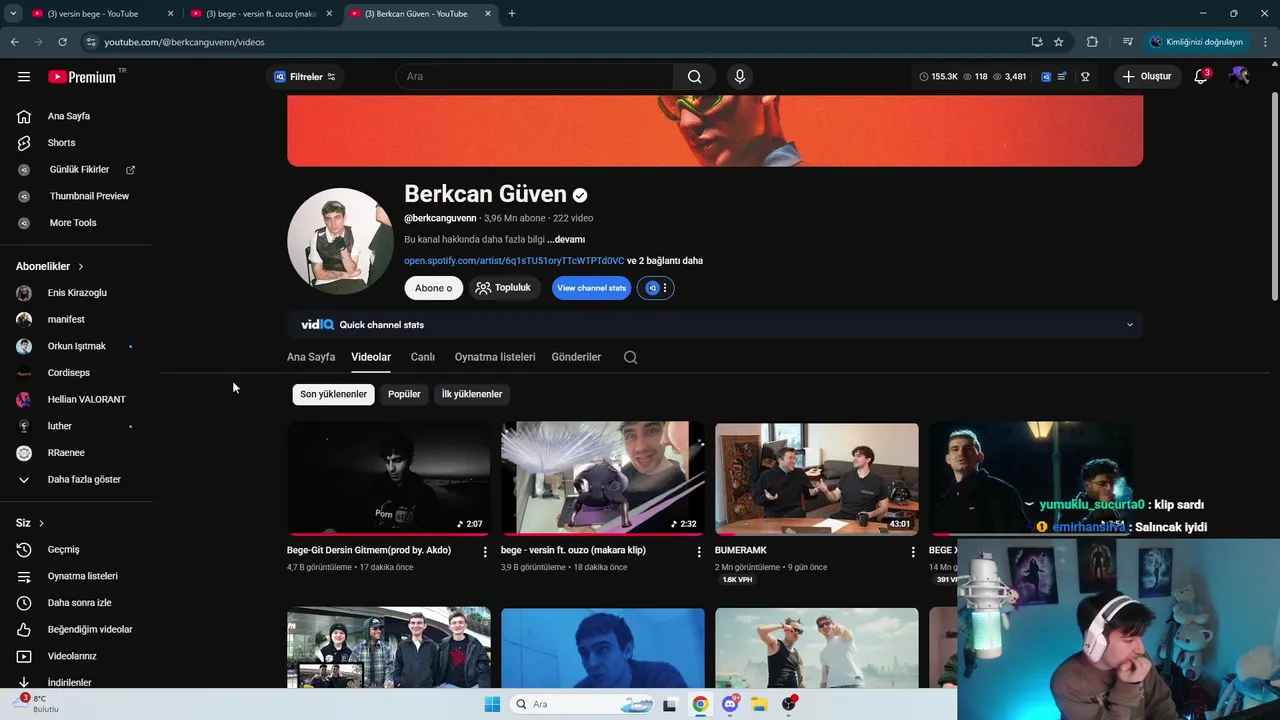The image size is (1280, 720).
Task: Open Enis Kirazoglu subscription channel
Action: click(75, 293)
